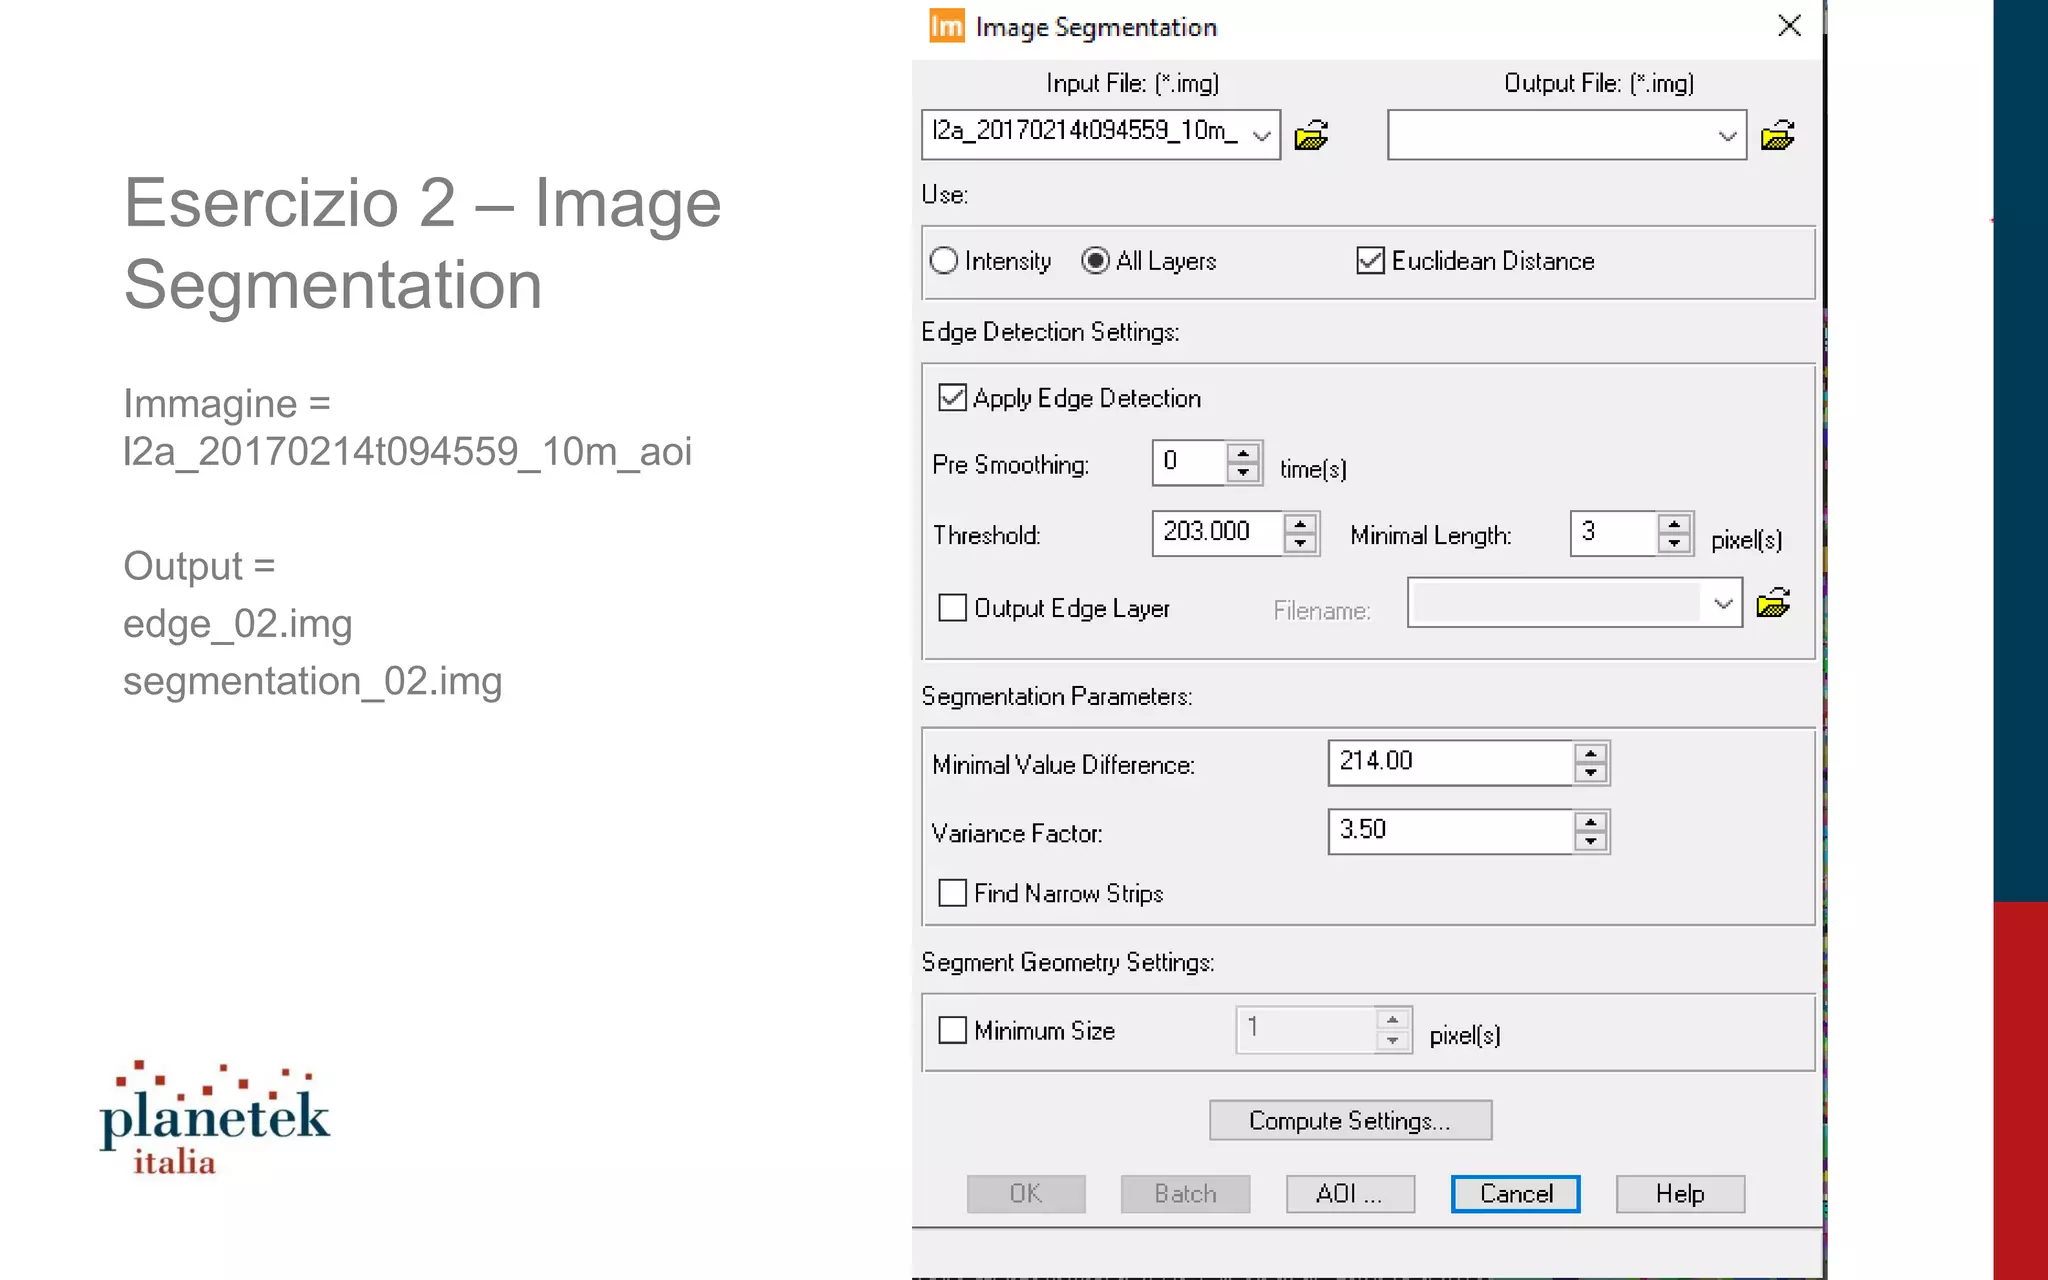Decrease the Variance Factor with down arrow
Image resolution: width=2048 pixels, height=1280 pixels.
(1590, 842)
